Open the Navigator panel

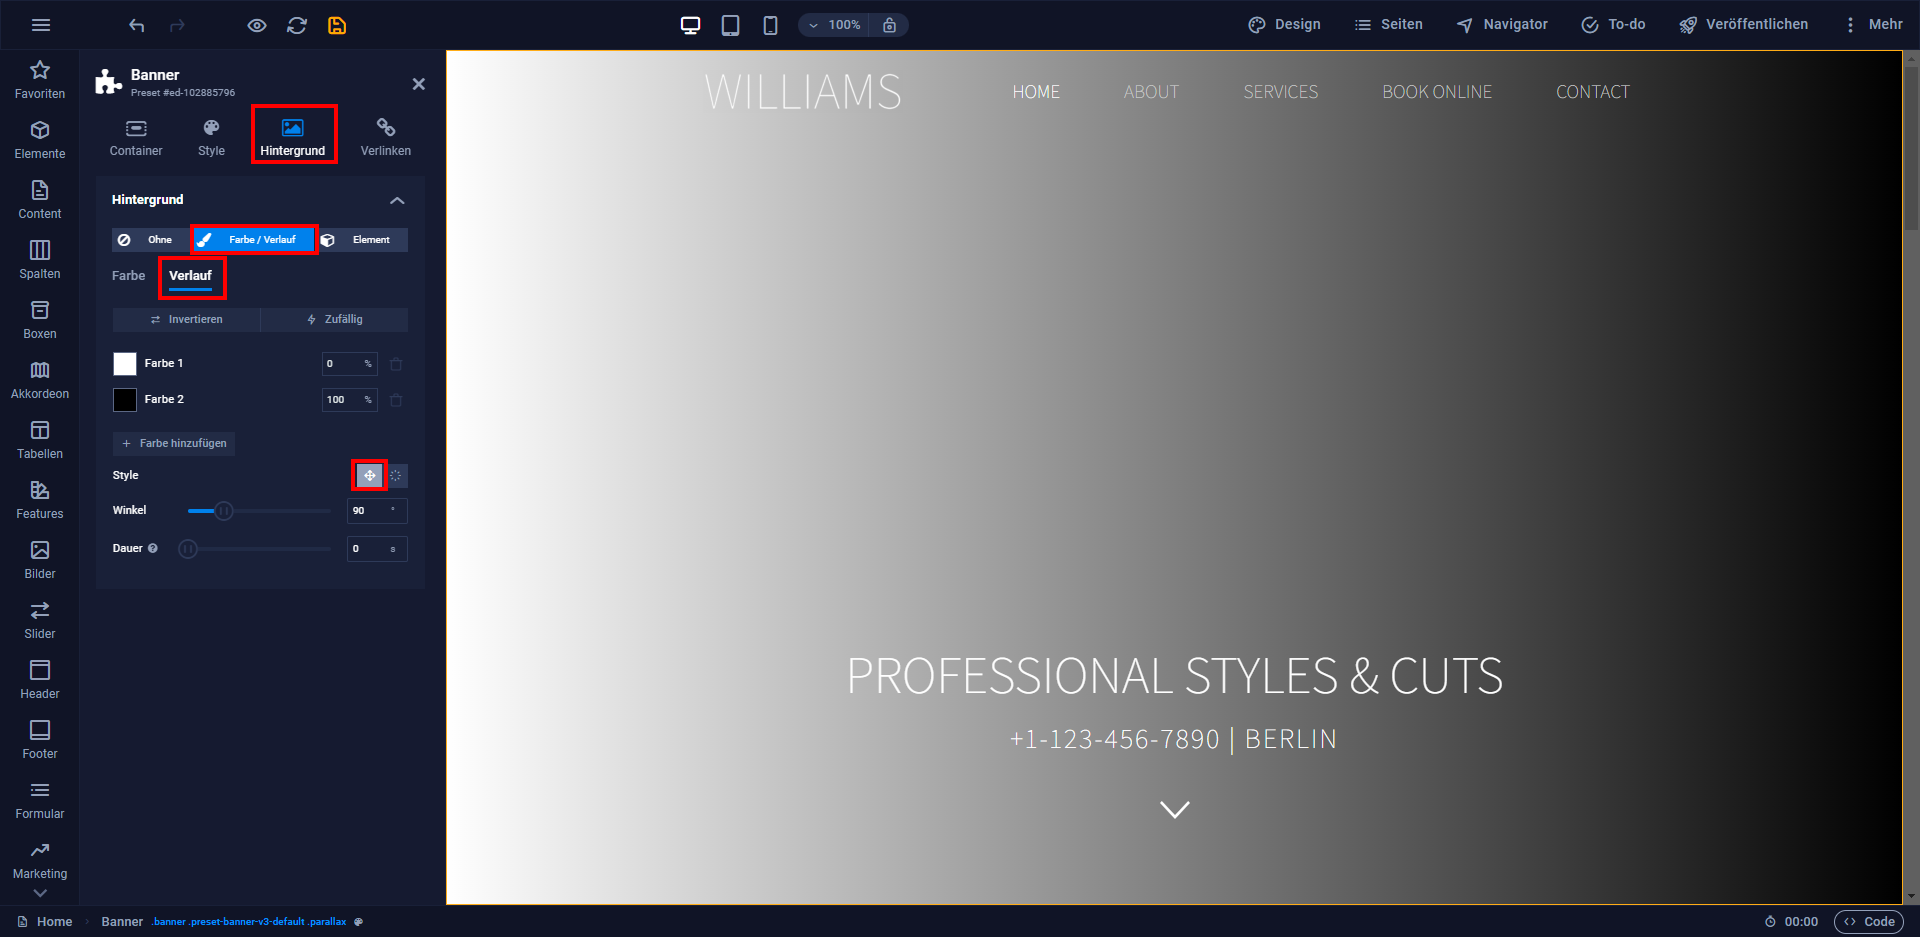coord(1502,25)
